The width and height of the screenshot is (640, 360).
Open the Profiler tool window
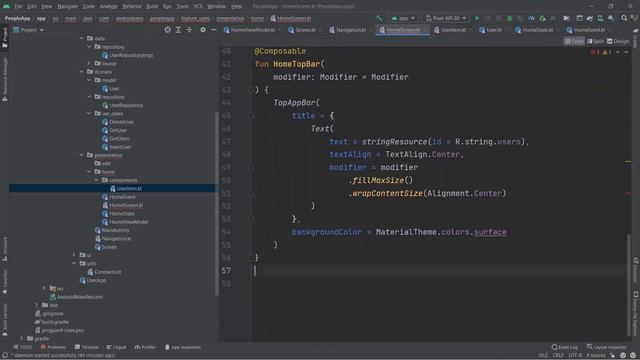pos(145,347)
